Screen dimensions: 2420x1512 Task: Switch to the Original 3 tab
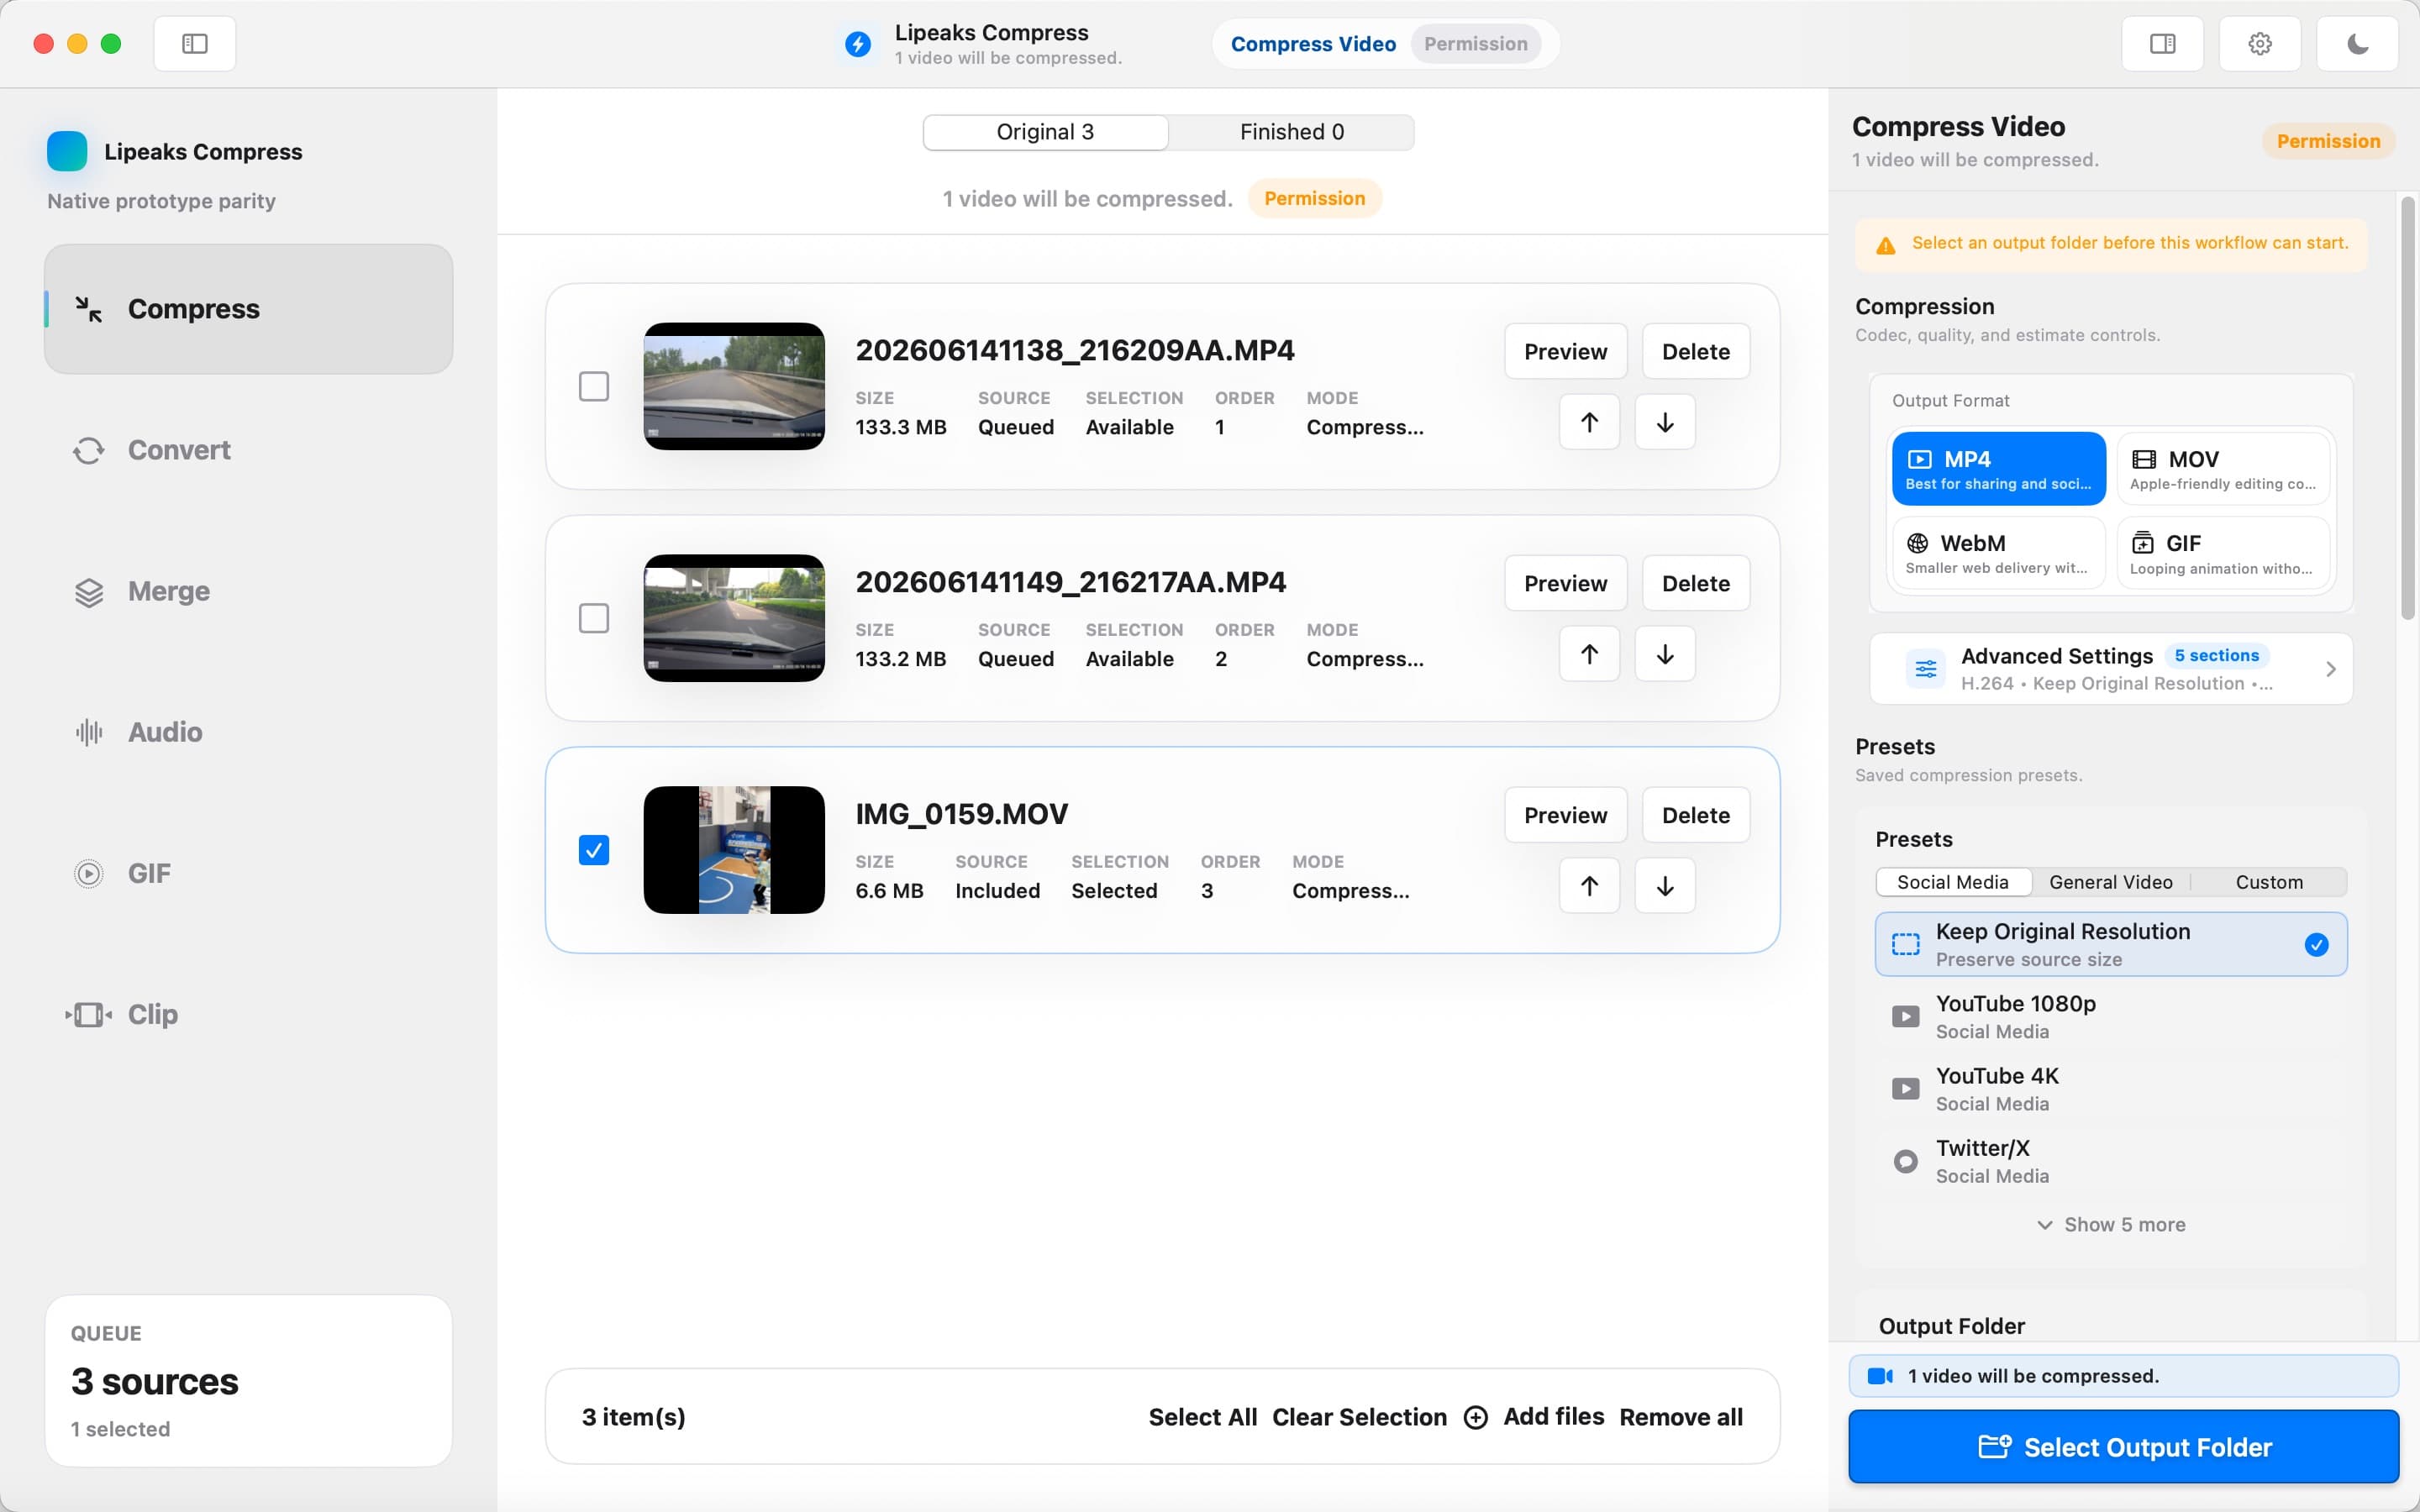point(1045,132)
